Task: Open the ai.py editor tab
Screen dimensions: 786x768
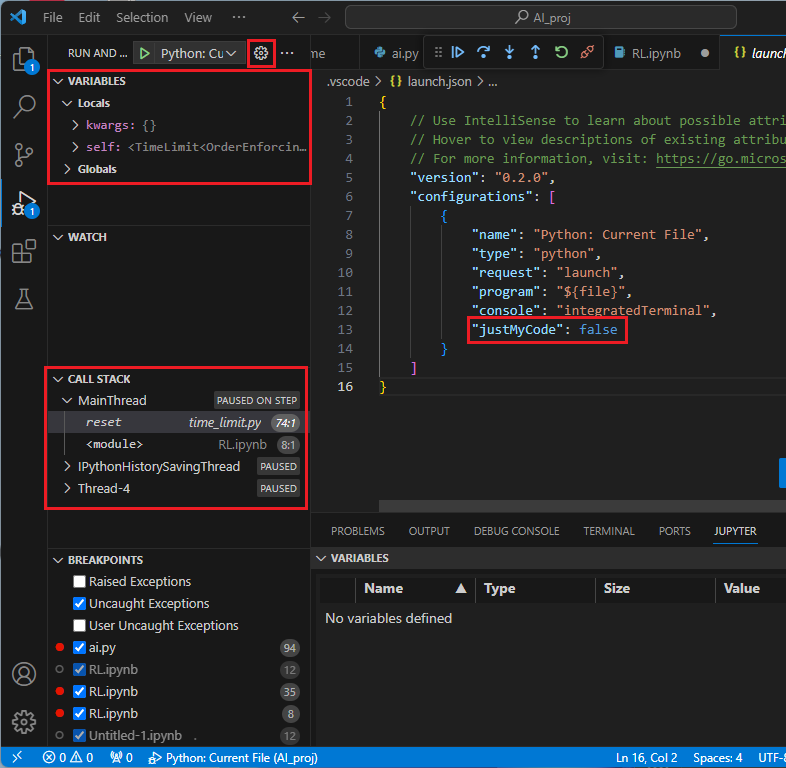Action: (x=397, y=53)
